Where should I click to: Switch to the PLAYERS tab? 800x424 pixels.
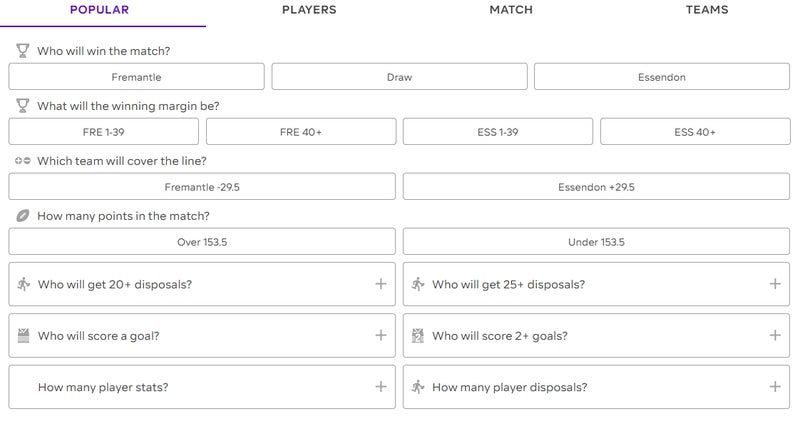pos(309,10)
